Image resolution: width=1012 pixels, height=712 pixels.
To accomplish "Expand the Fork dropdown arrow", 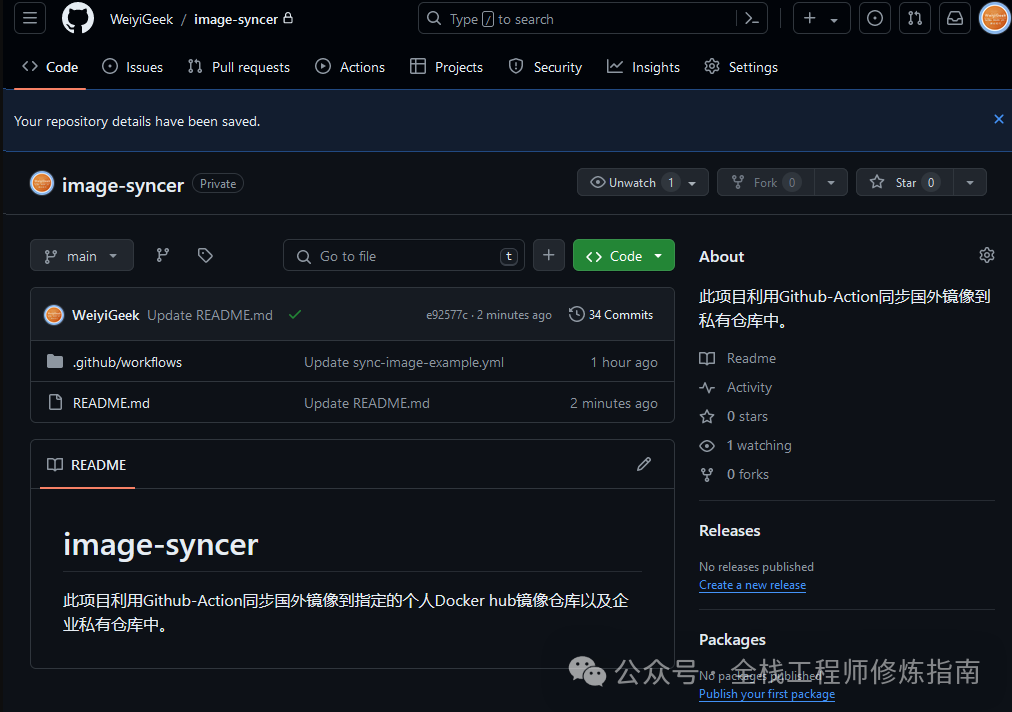I will (x=831, y=183).
